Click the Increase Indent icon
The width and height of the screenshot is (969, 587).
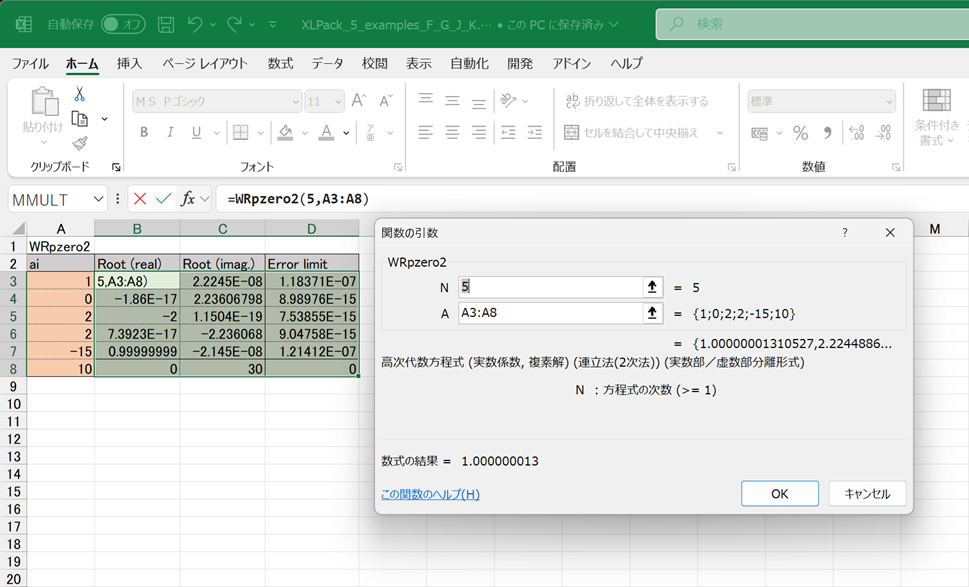(535, 132)
